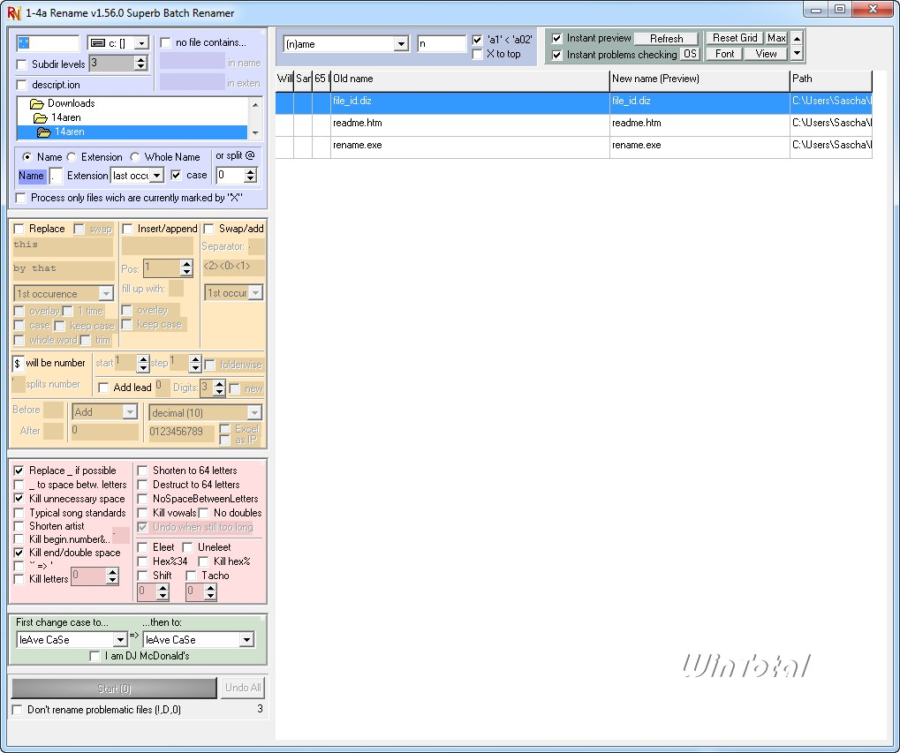Enable Kill letters checkbox

[x=19, y=579]
